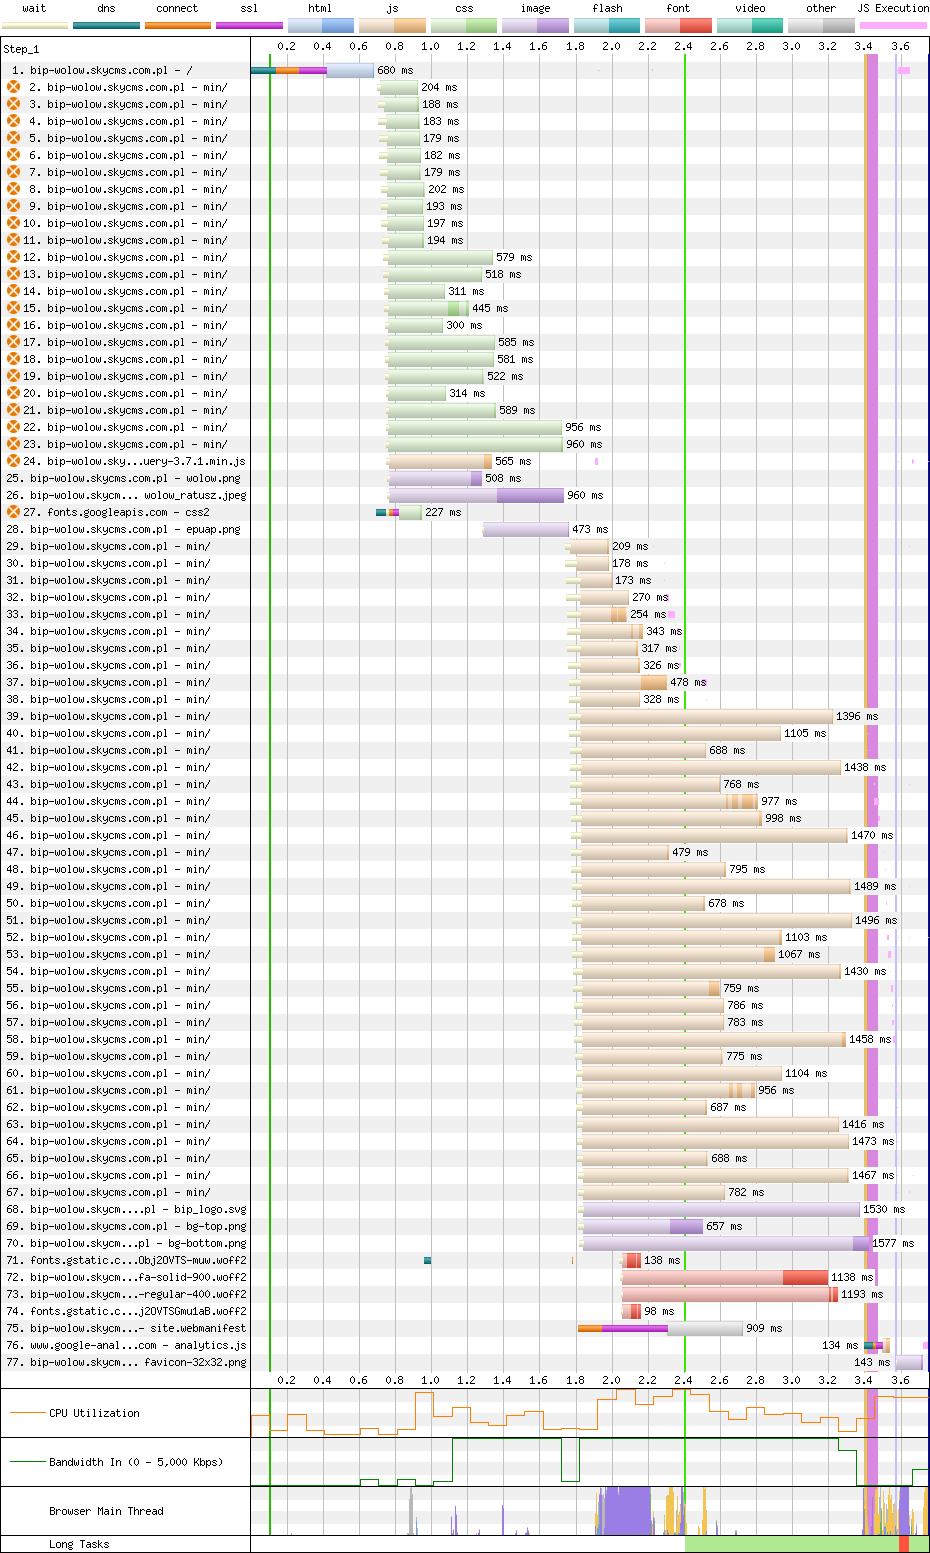Click the CPU Utilization graph label
The width and height of the screenshot is (930, 1553).
click(94, 1413)
